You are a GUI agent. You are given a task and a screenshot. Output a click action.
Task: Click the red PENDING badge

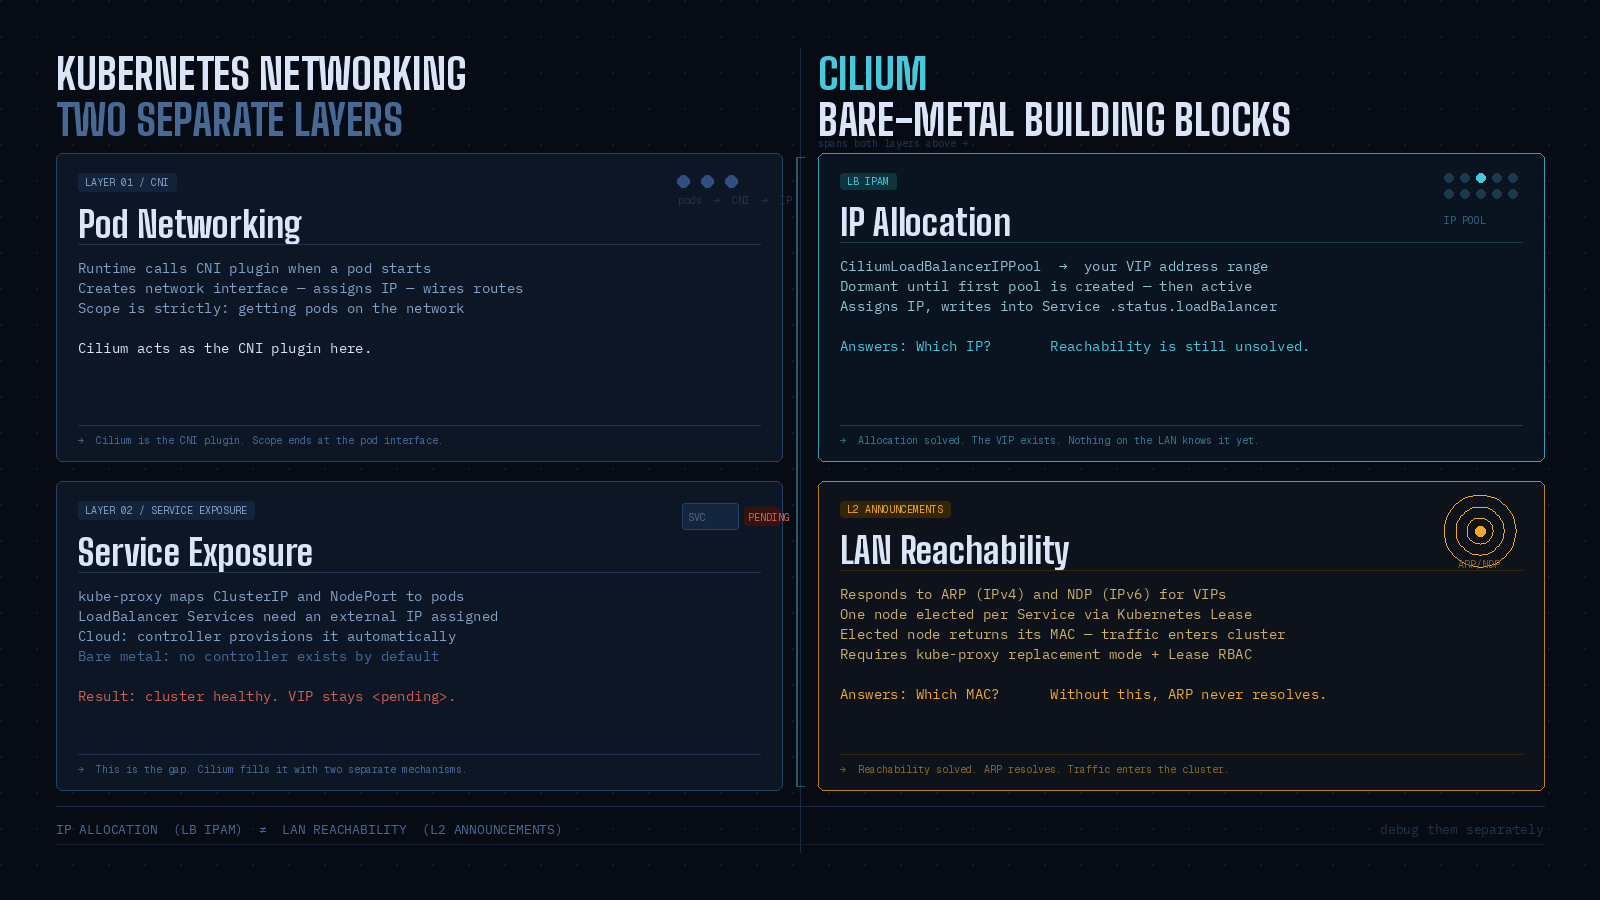768,517
